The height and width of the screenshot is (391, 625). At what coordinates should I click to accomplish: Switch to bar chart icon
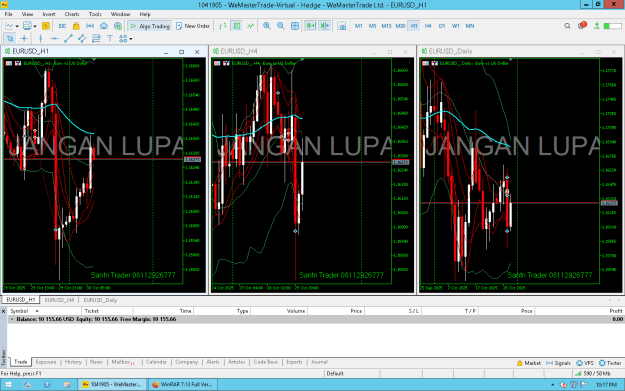click(x=223, y=26)
